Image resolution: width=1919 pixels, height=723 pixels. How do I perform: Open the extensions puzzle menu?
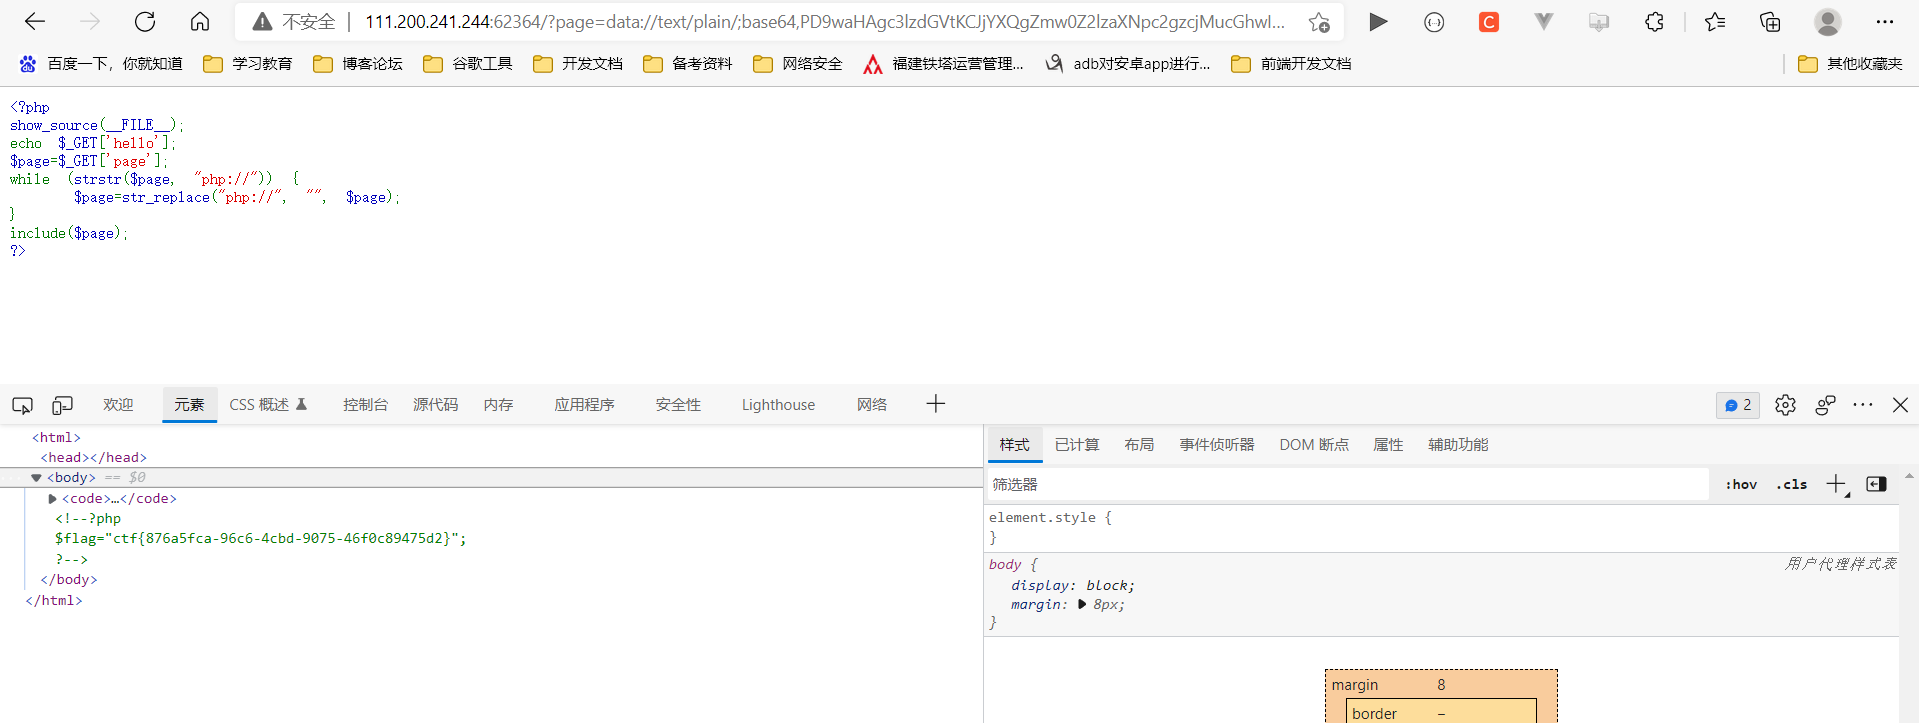coord(1654,21)
